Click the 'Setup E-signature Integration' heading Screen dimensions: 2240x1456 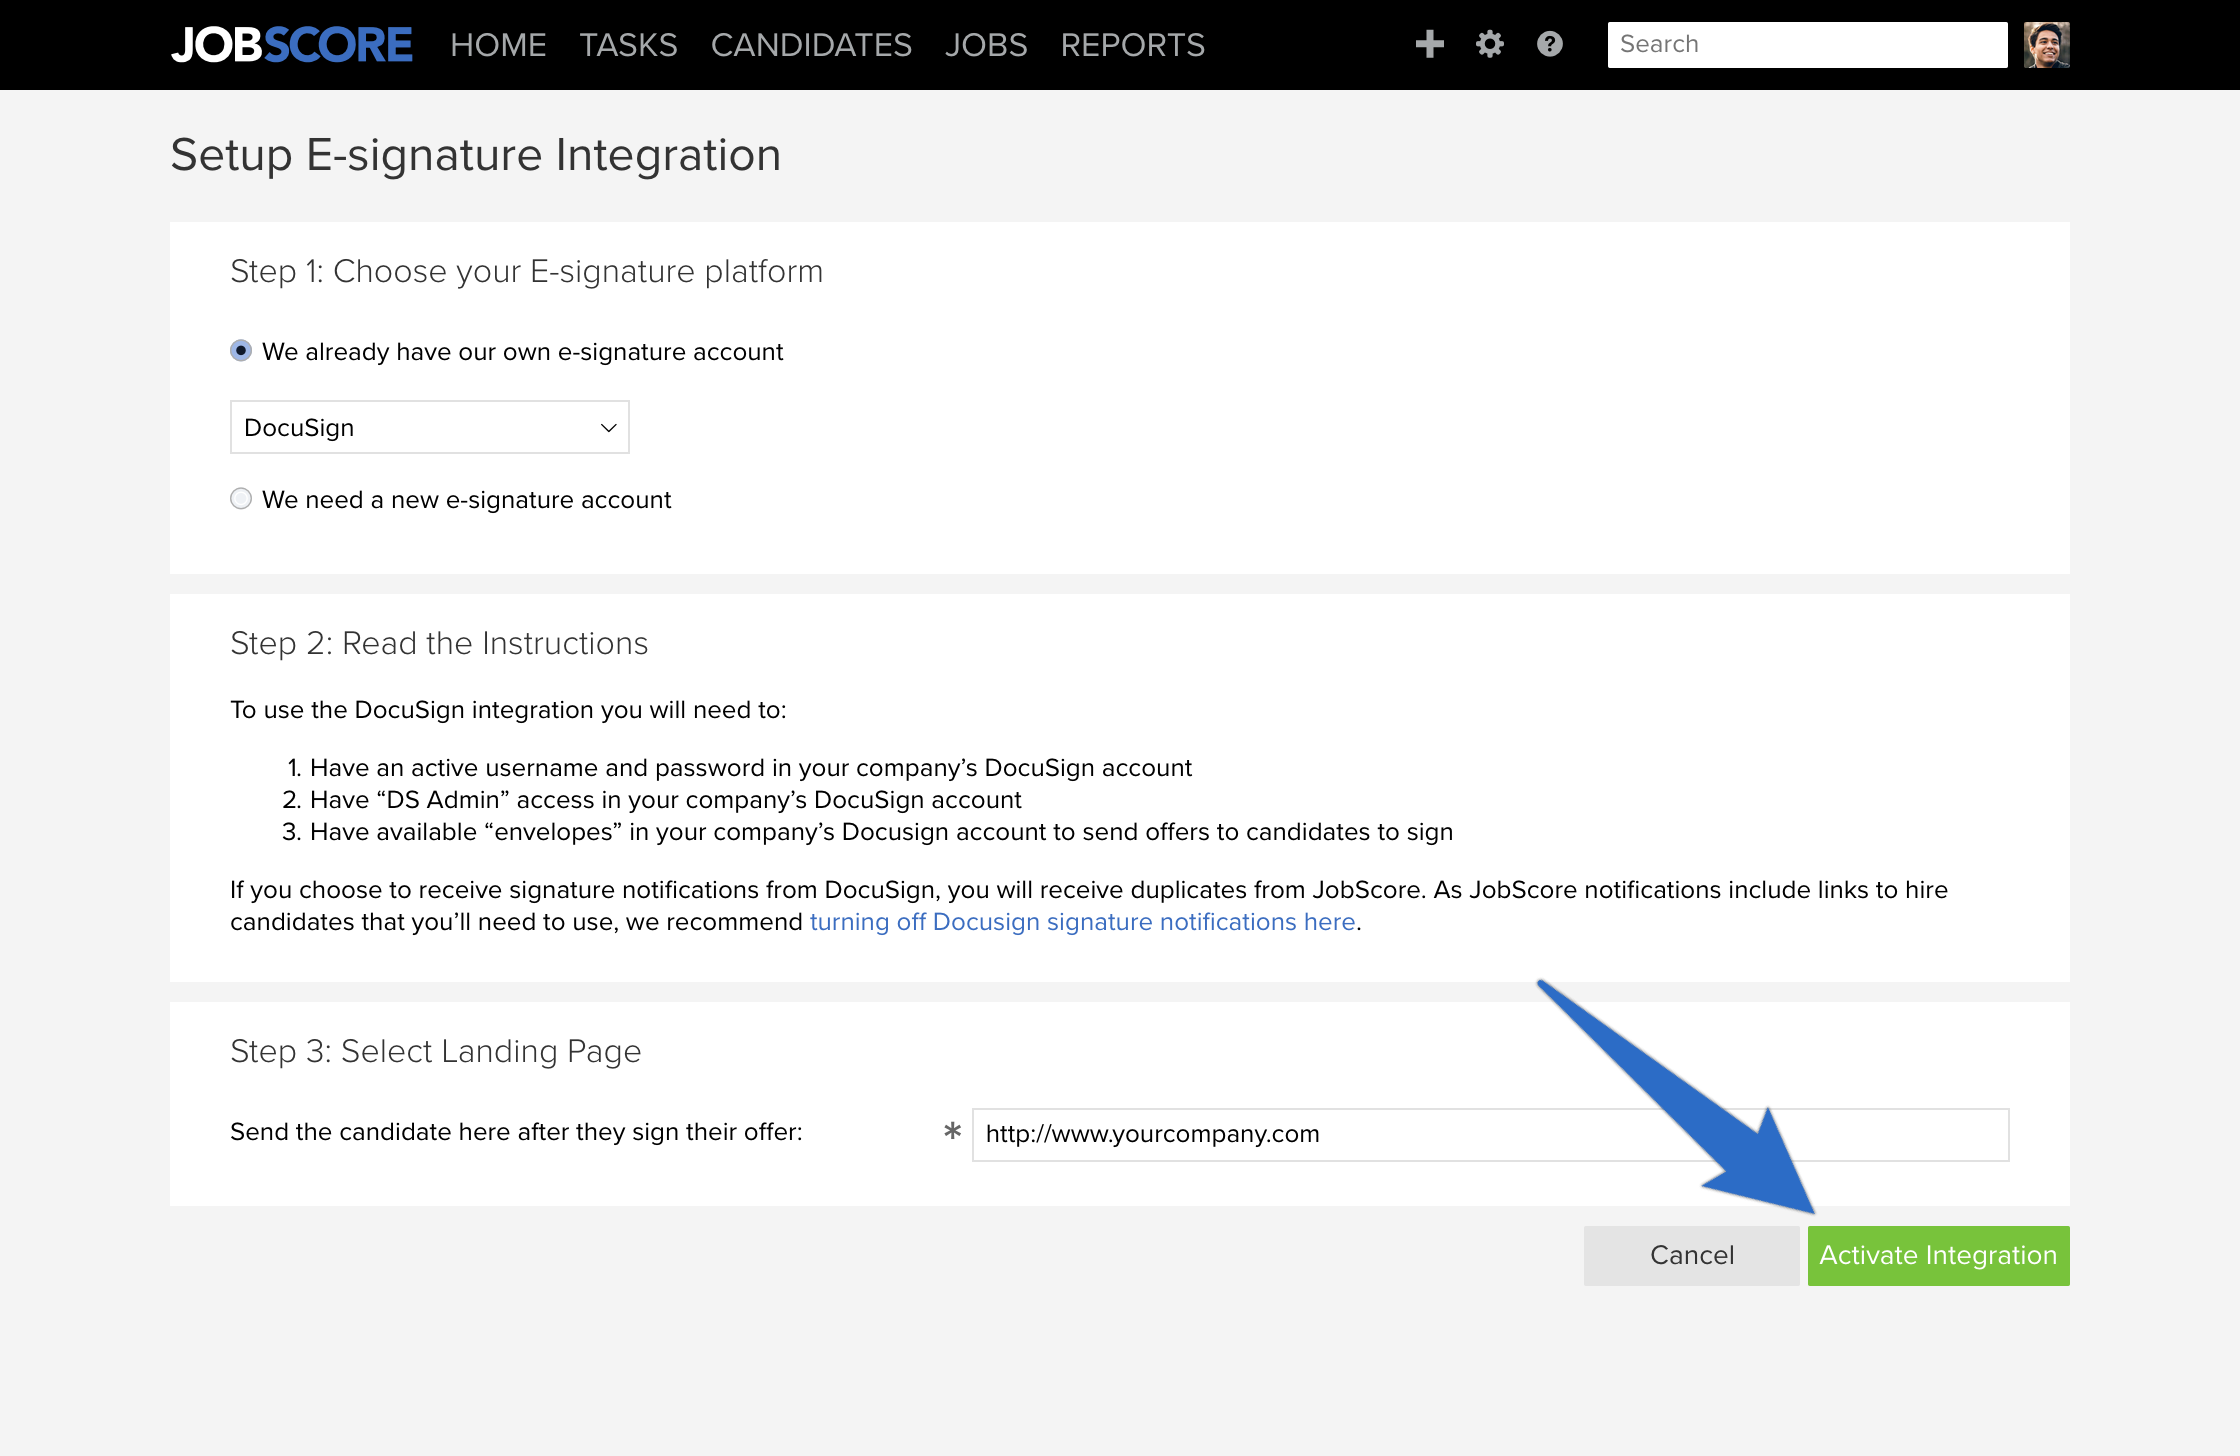pos(476,155)
